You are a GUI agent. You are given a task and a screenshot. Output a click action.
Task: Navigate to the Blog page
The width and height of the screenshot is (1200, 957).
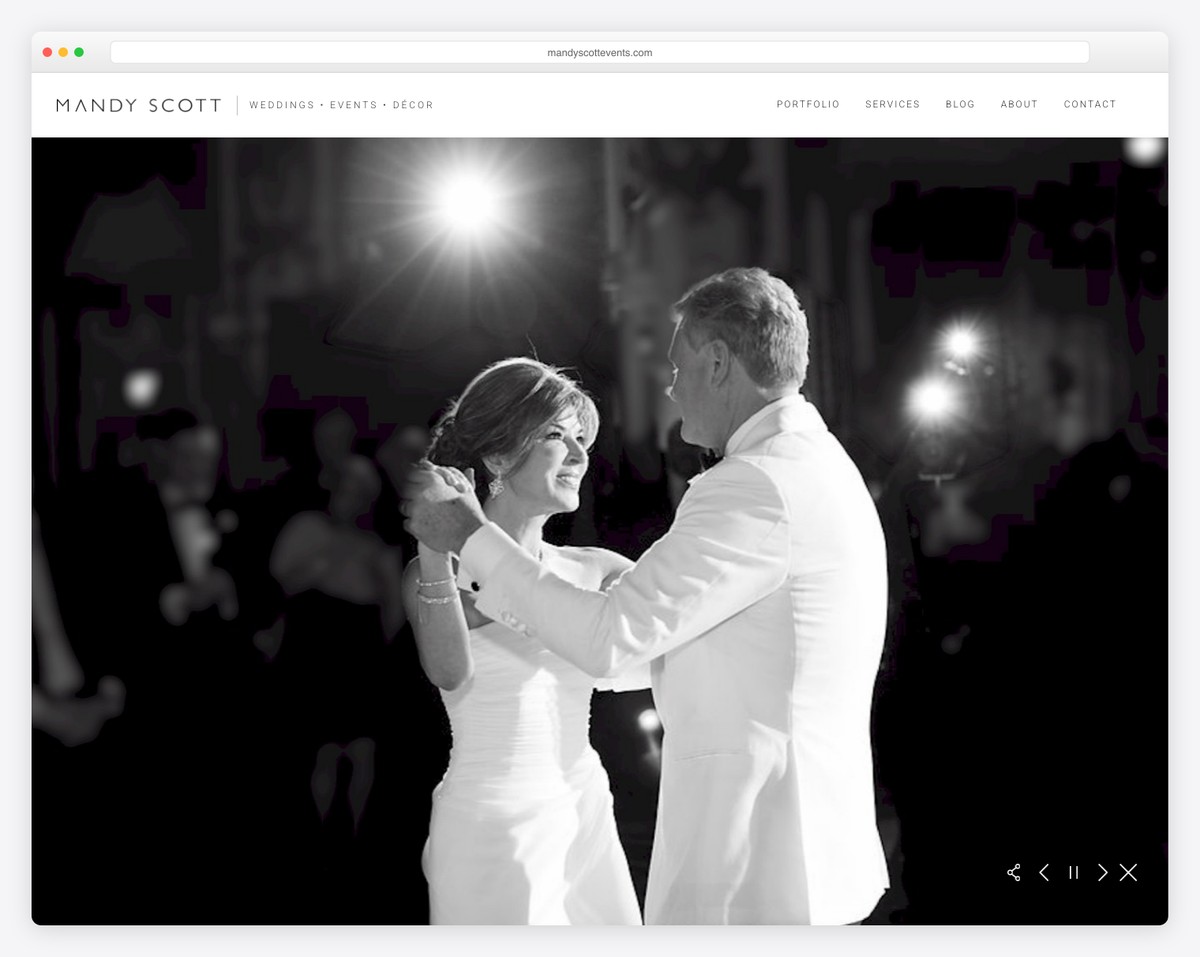960,104
